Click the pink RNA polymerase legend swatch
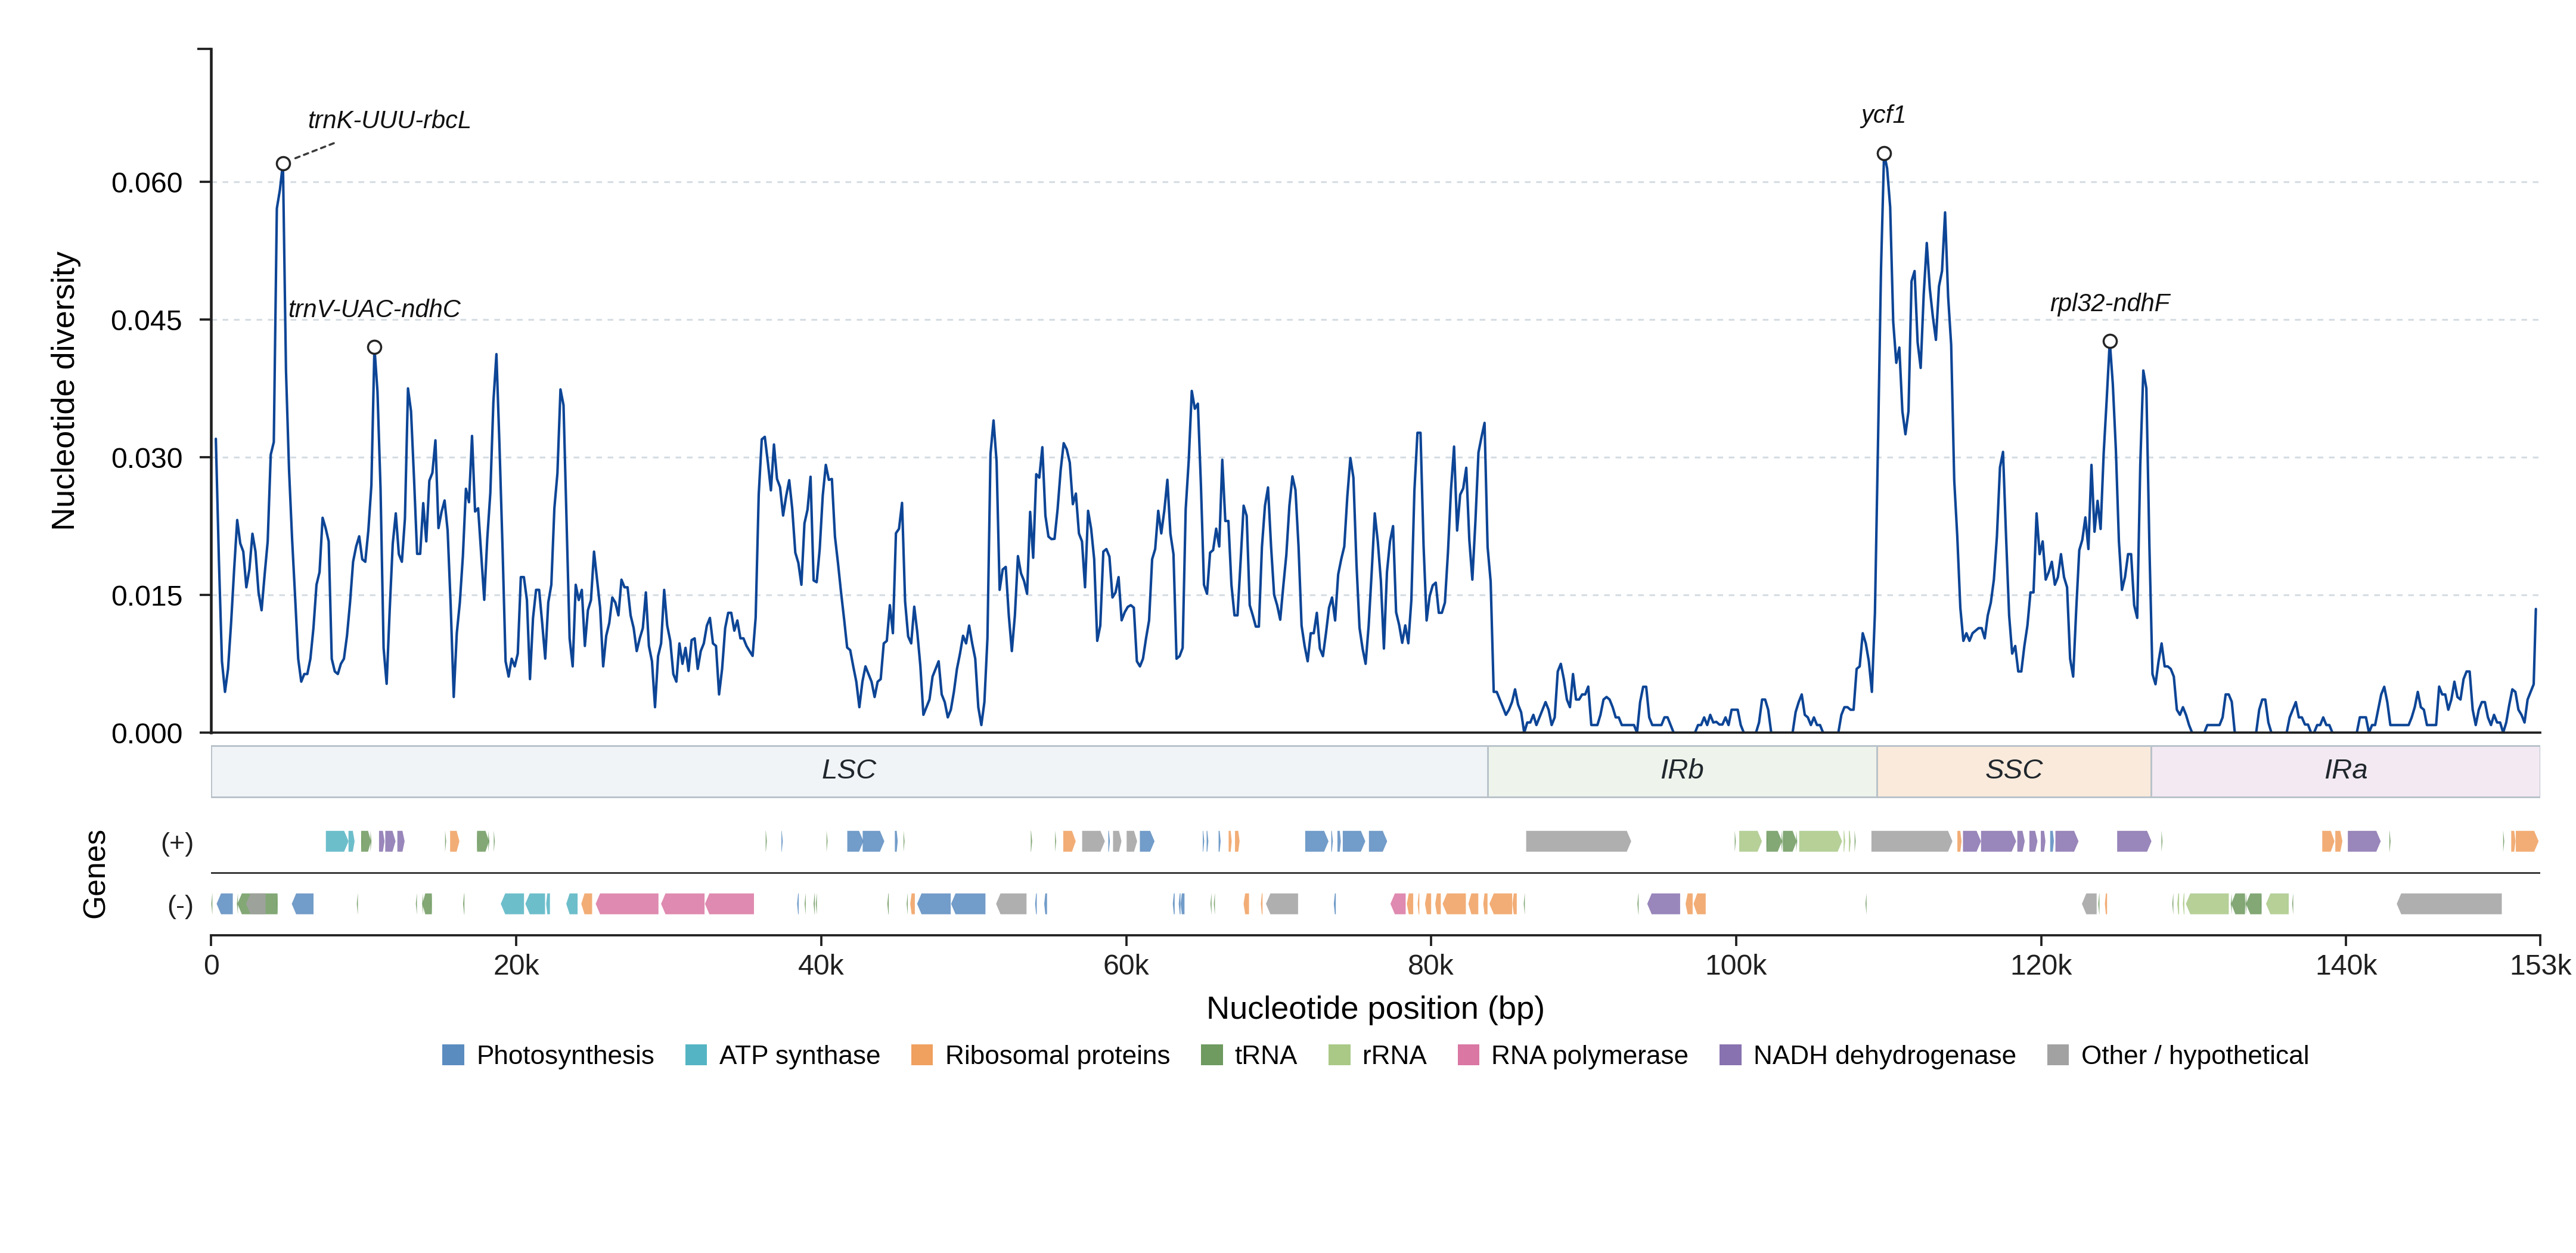The image size is (2576, 1253). click(1468, 1055)
